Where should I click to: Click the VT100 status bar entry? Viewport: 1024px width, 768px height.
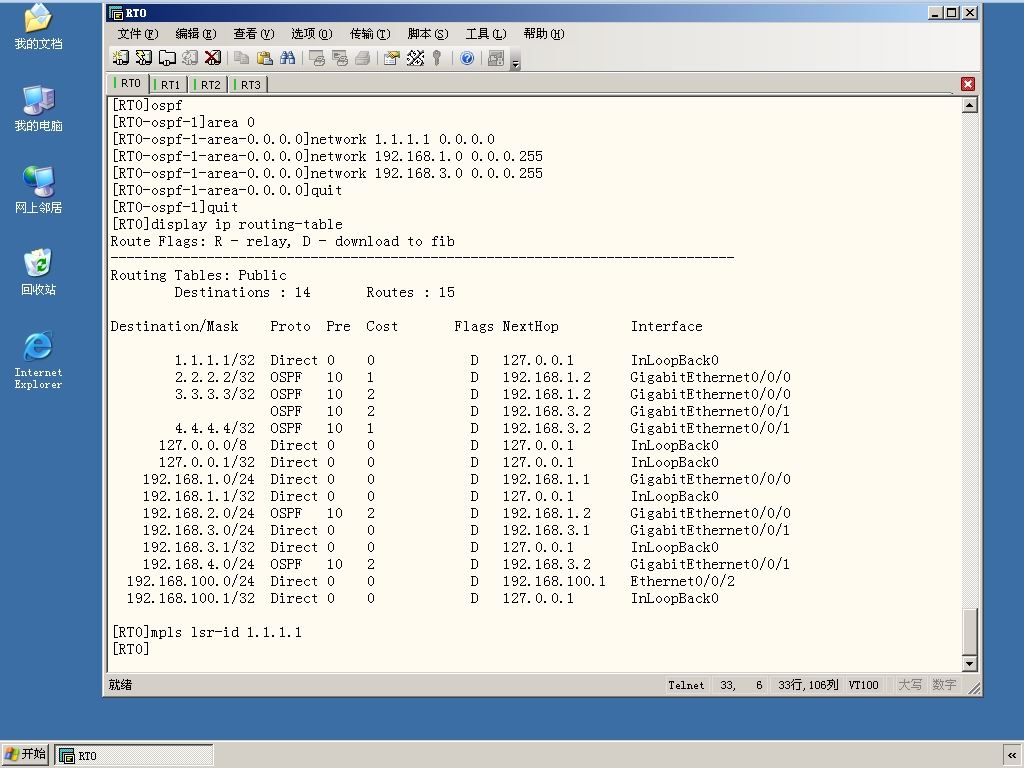tap(863, 685)
